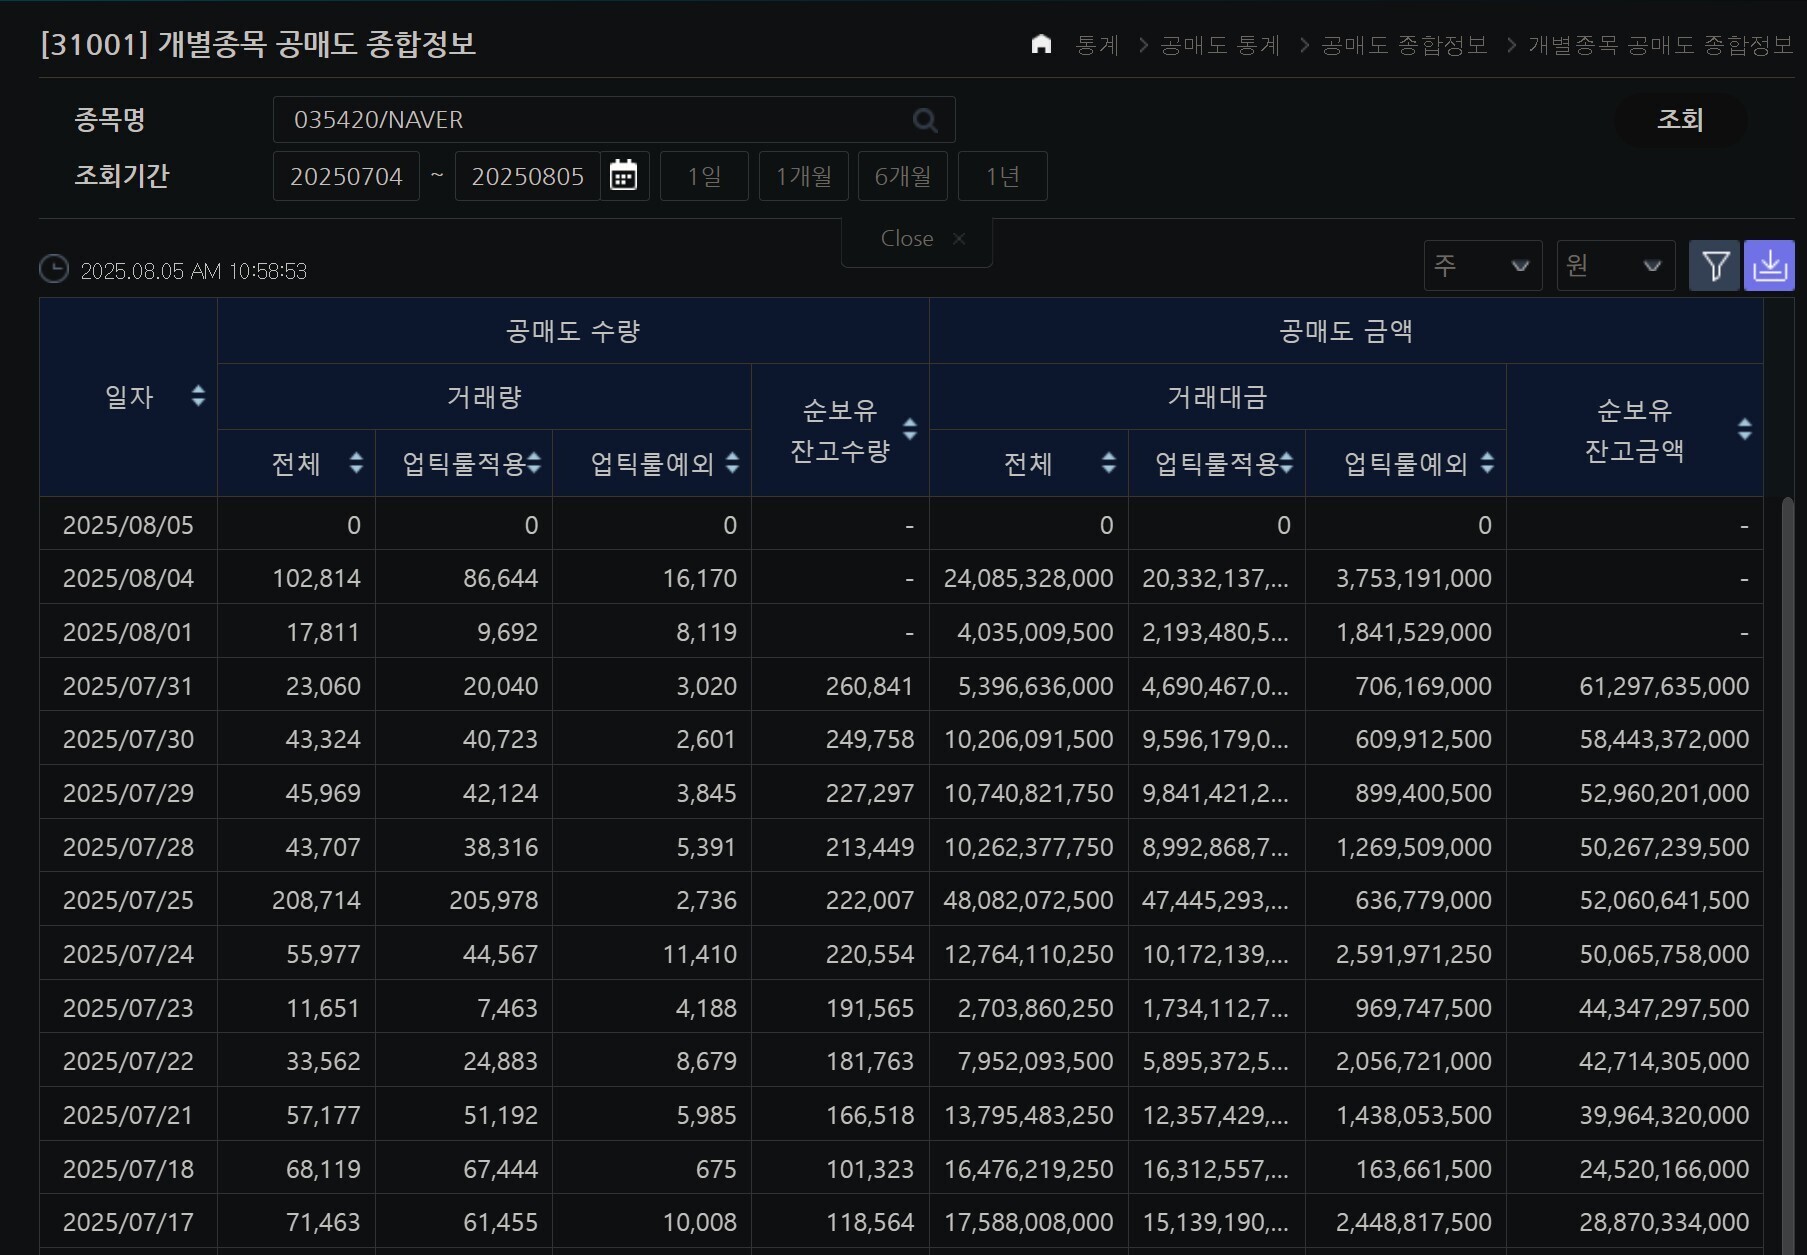Open the 원 currency dropdown
The width and height of the screenshot is (1807, 1255).
[x=1615, y=266]
